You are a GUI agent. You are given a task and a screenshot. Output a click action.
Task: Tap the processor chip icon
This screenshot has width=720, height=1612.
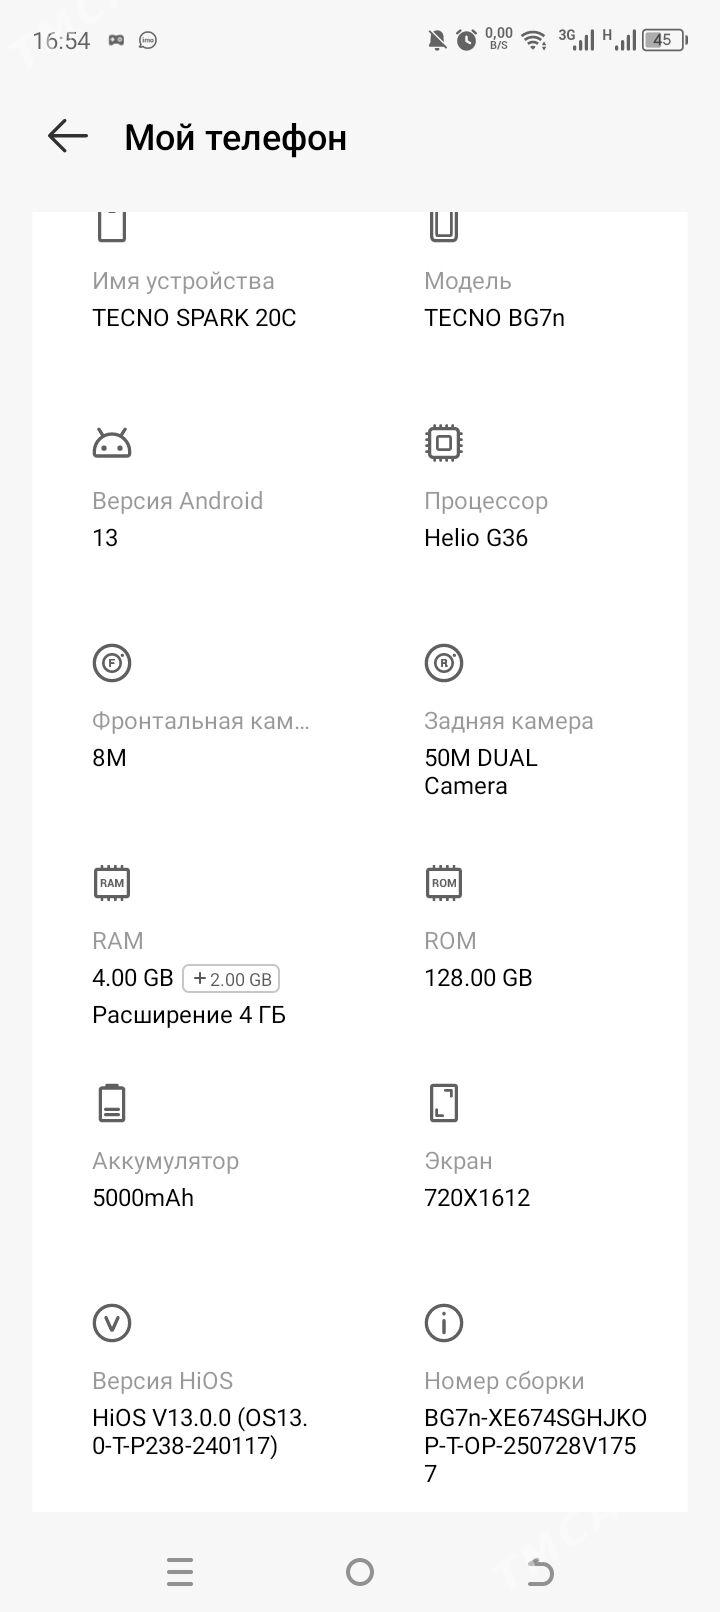click(x=444, y=443)
